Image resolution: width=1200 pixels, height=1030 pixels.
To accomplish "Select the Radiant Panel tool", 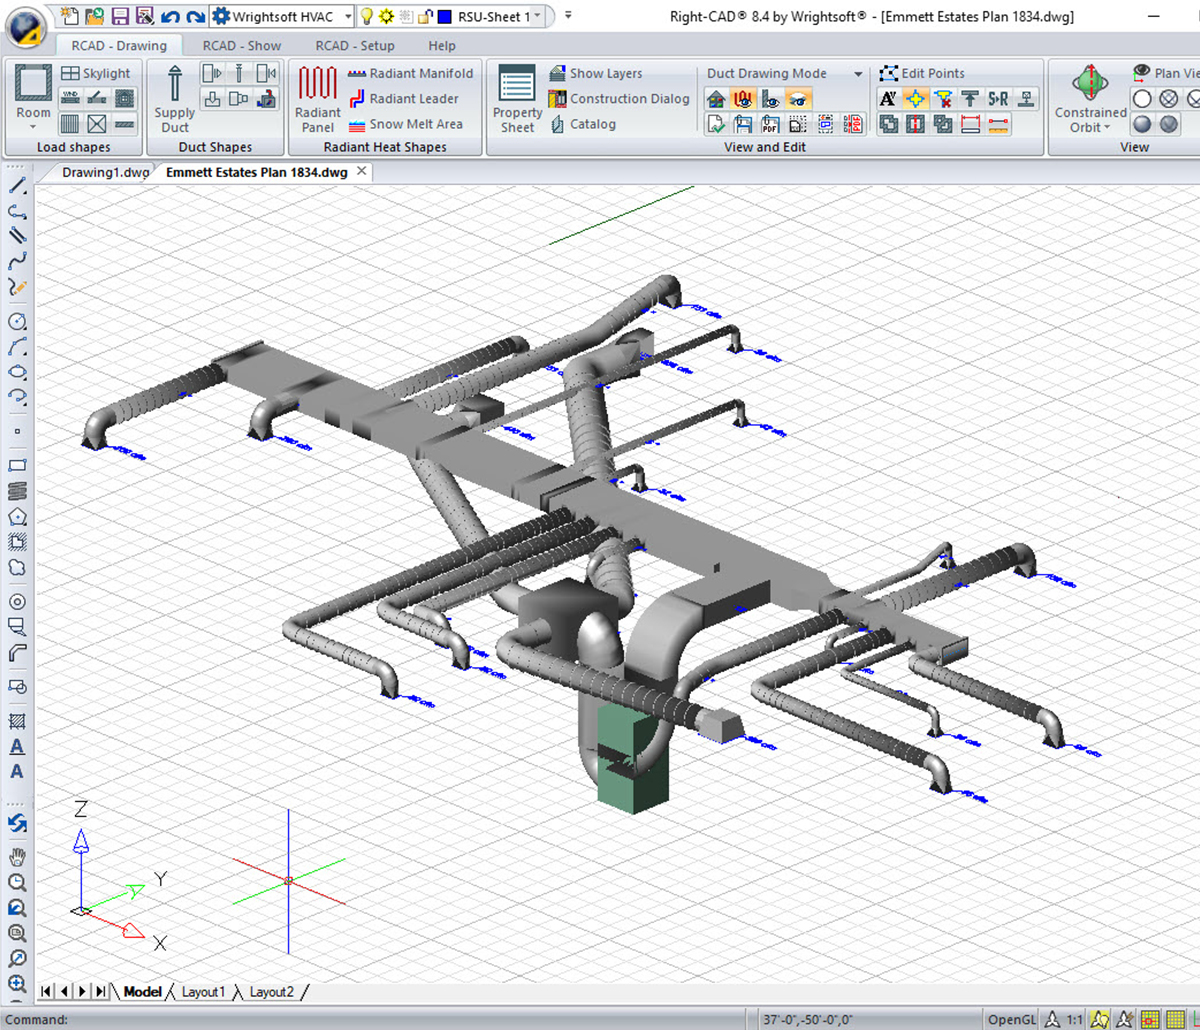I will pyautogui.click(x=316, y=99).
